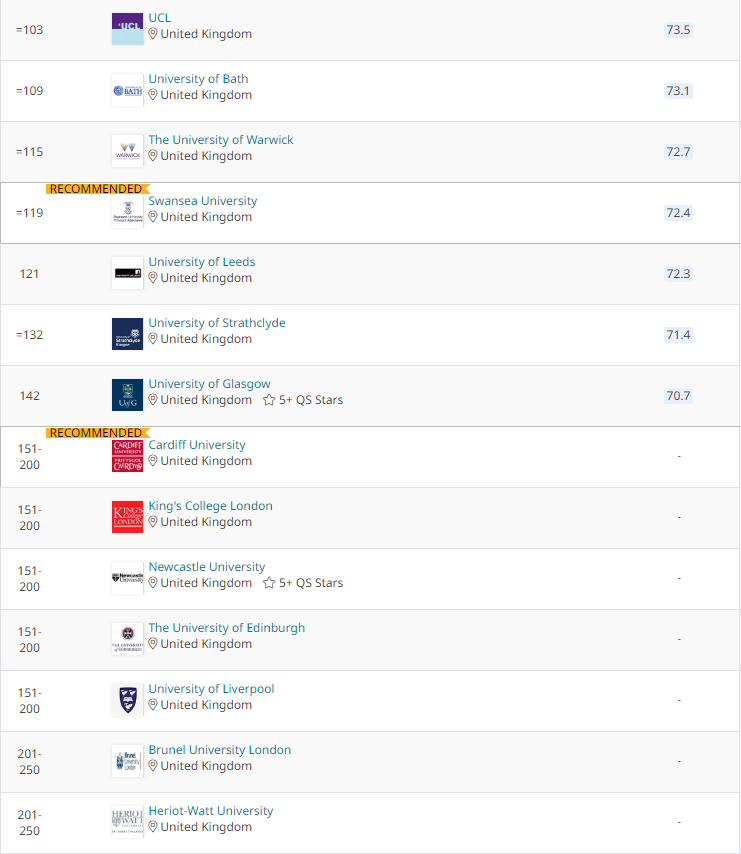Viewport: 741px width, 854px height.
Task: Click the Recommended badge above Swansea University
Action: 96,188
